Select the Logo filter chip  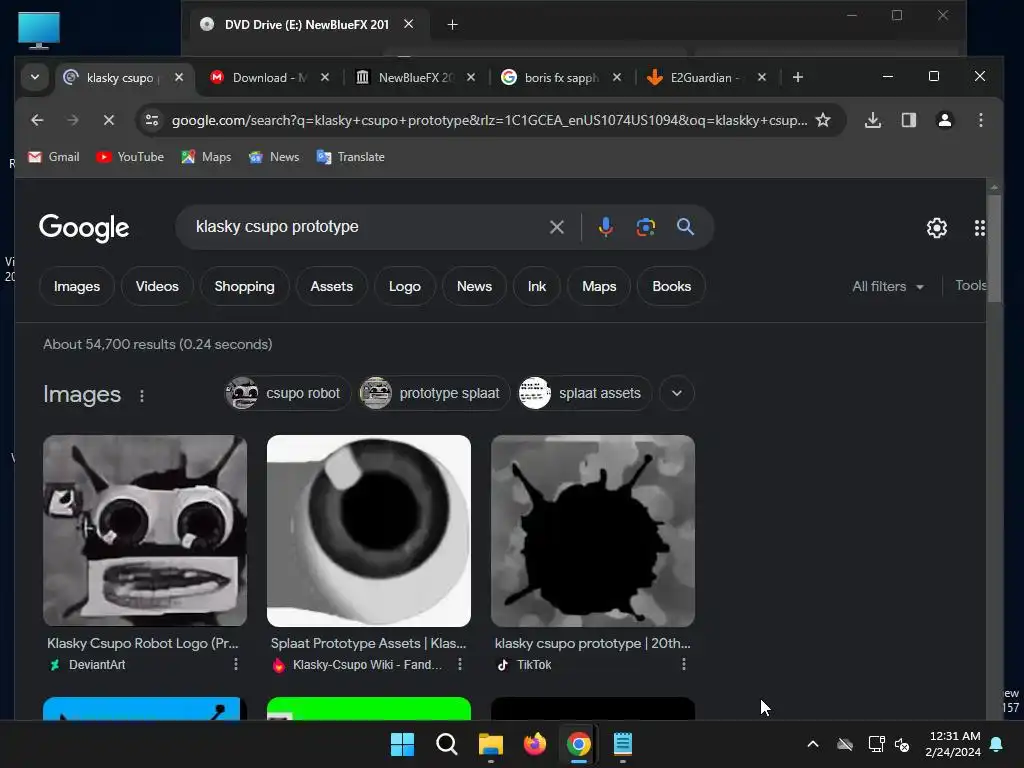pyautogui.click(x=404, y=286)
